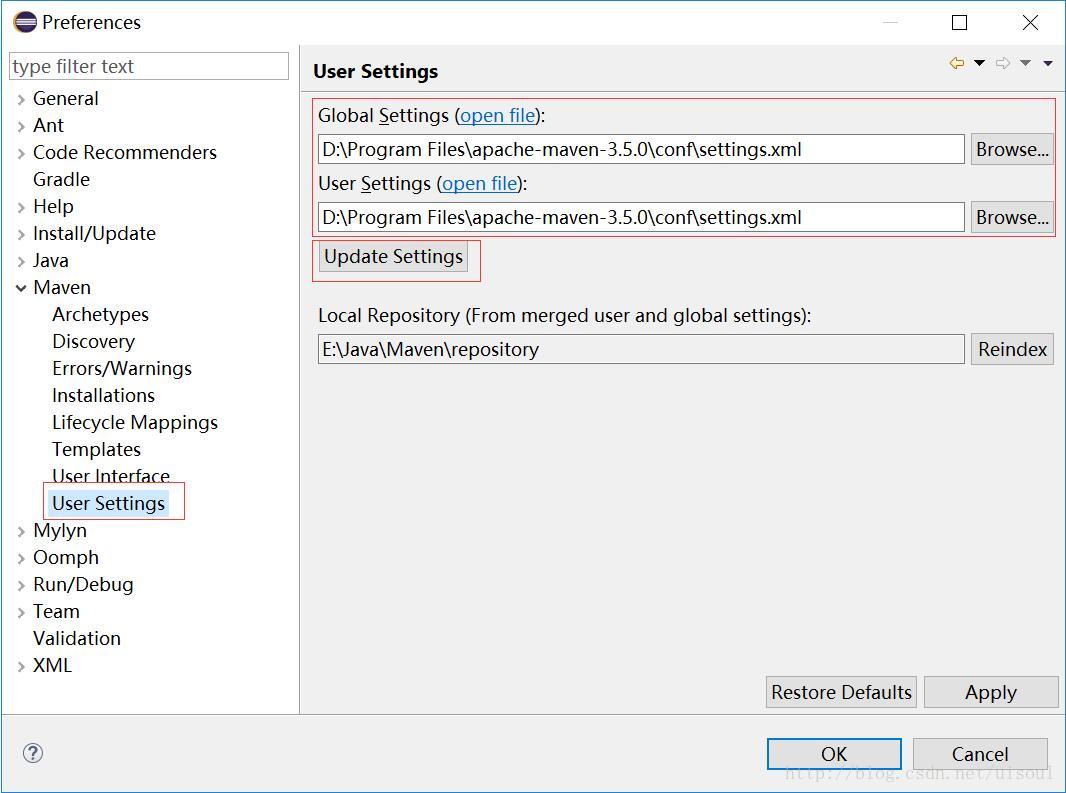The image size is (1066, 793).
Task: Click the Local Repository path field
Action: (641, 349)
